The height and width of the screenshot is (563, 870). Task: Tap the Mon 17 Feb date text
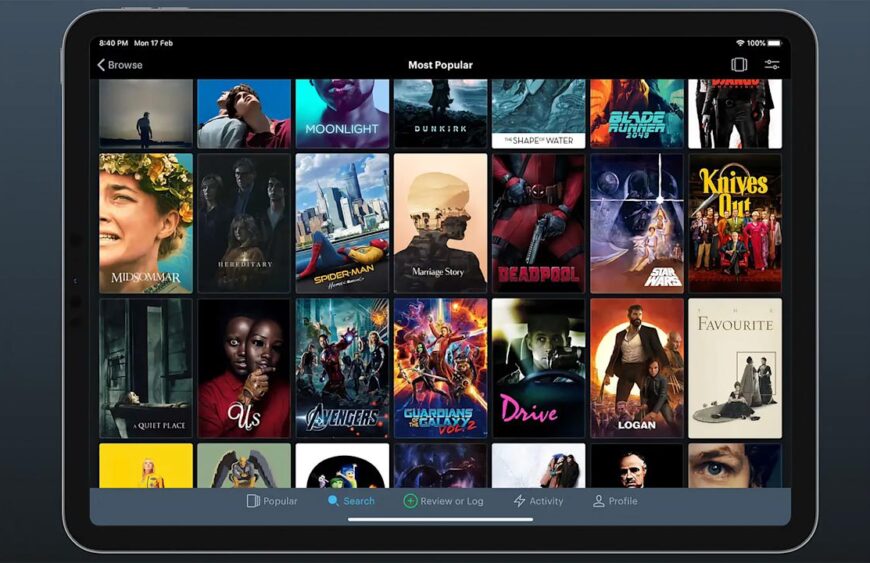click(x=154, y=43)
